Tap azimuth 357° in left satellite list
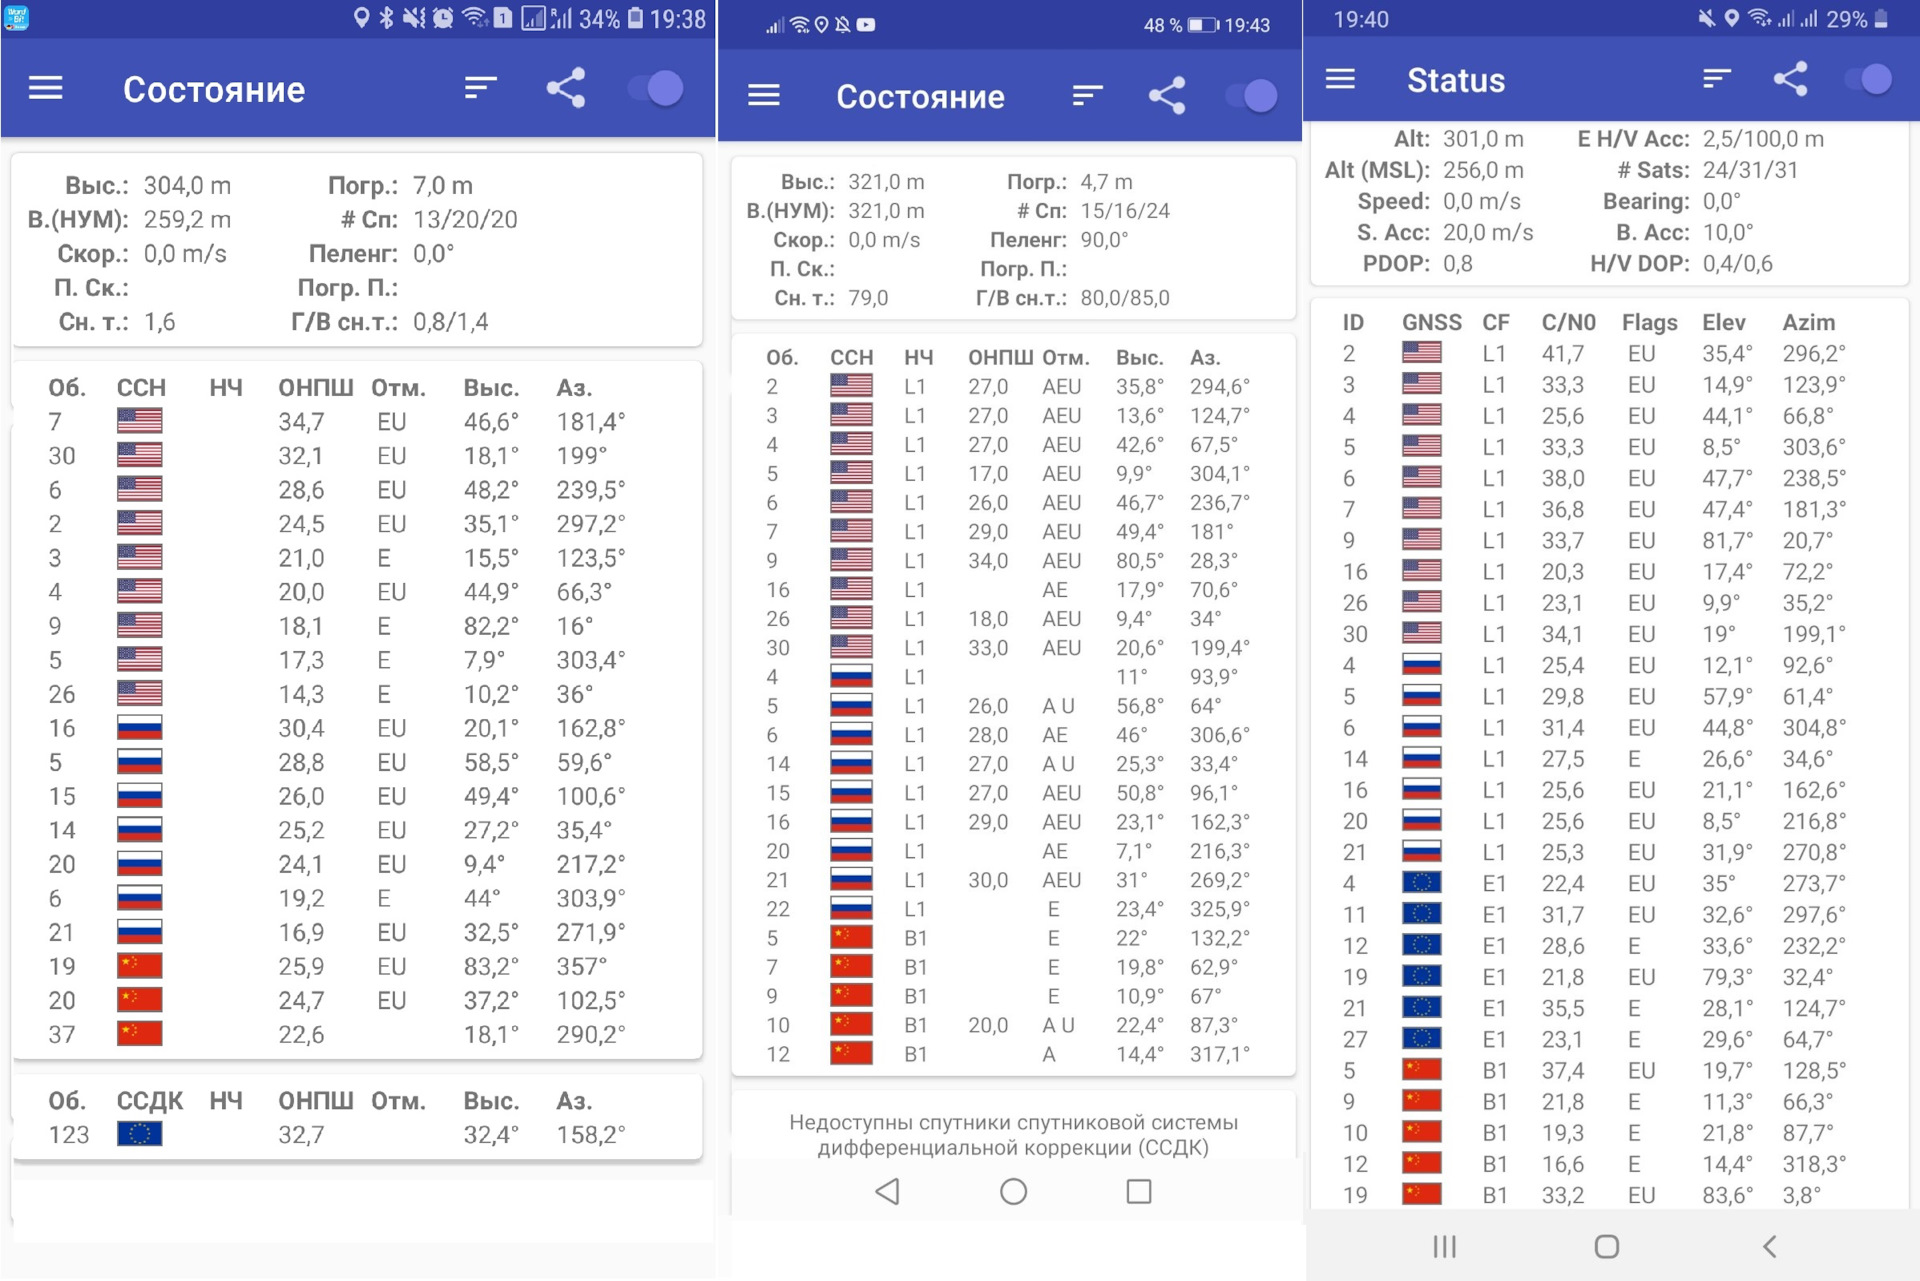This screenshot has height=1281, width=1920. tap(582, 966)
